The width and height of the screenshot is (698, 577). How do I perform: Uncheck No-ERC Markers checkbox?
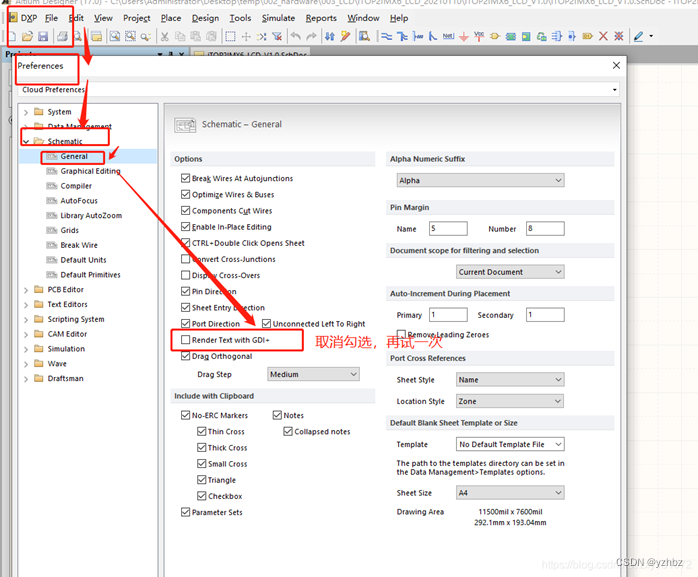(x=186, y=415)
